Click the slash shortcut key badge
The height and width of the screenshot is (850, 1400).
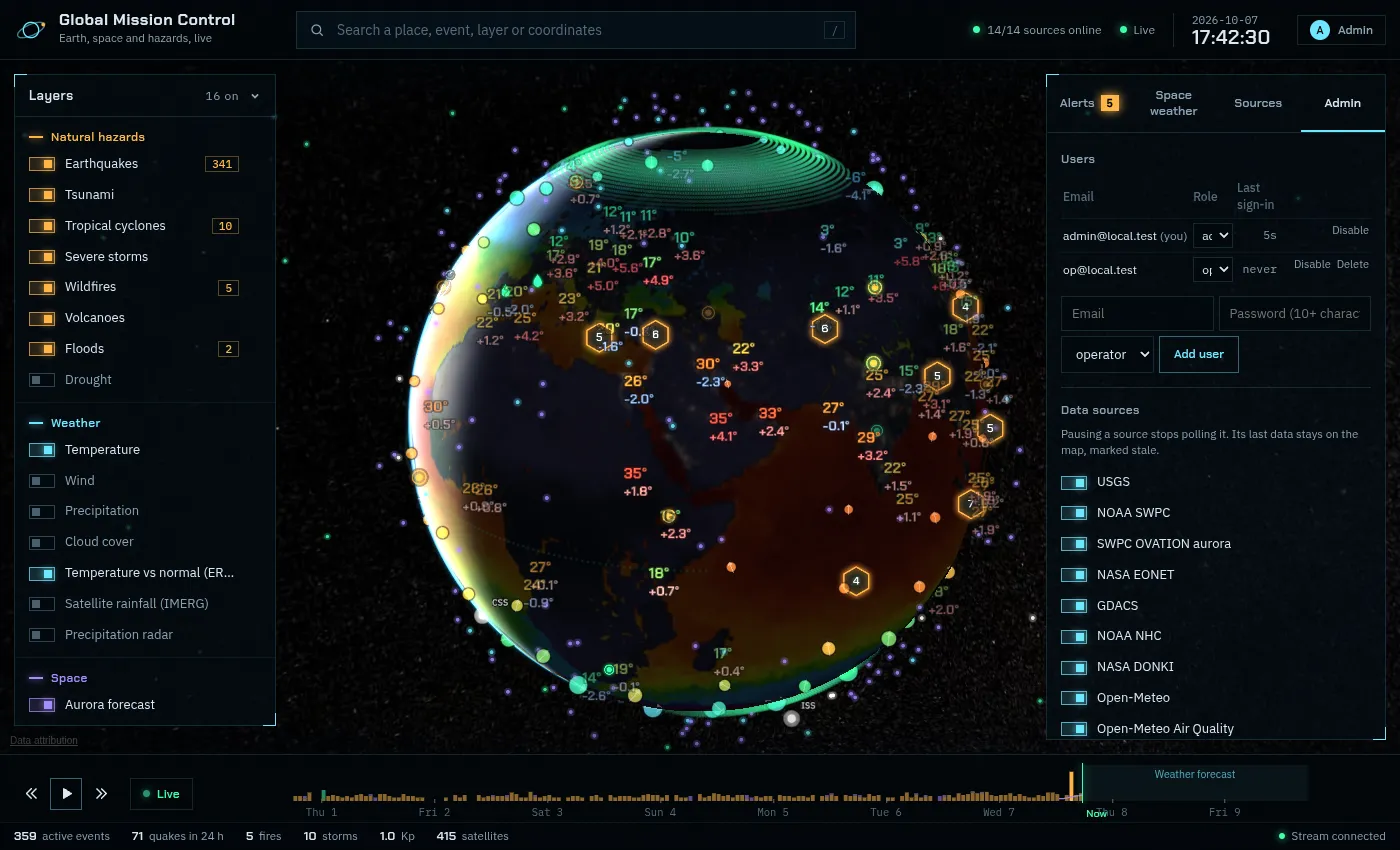coord(834,30)
